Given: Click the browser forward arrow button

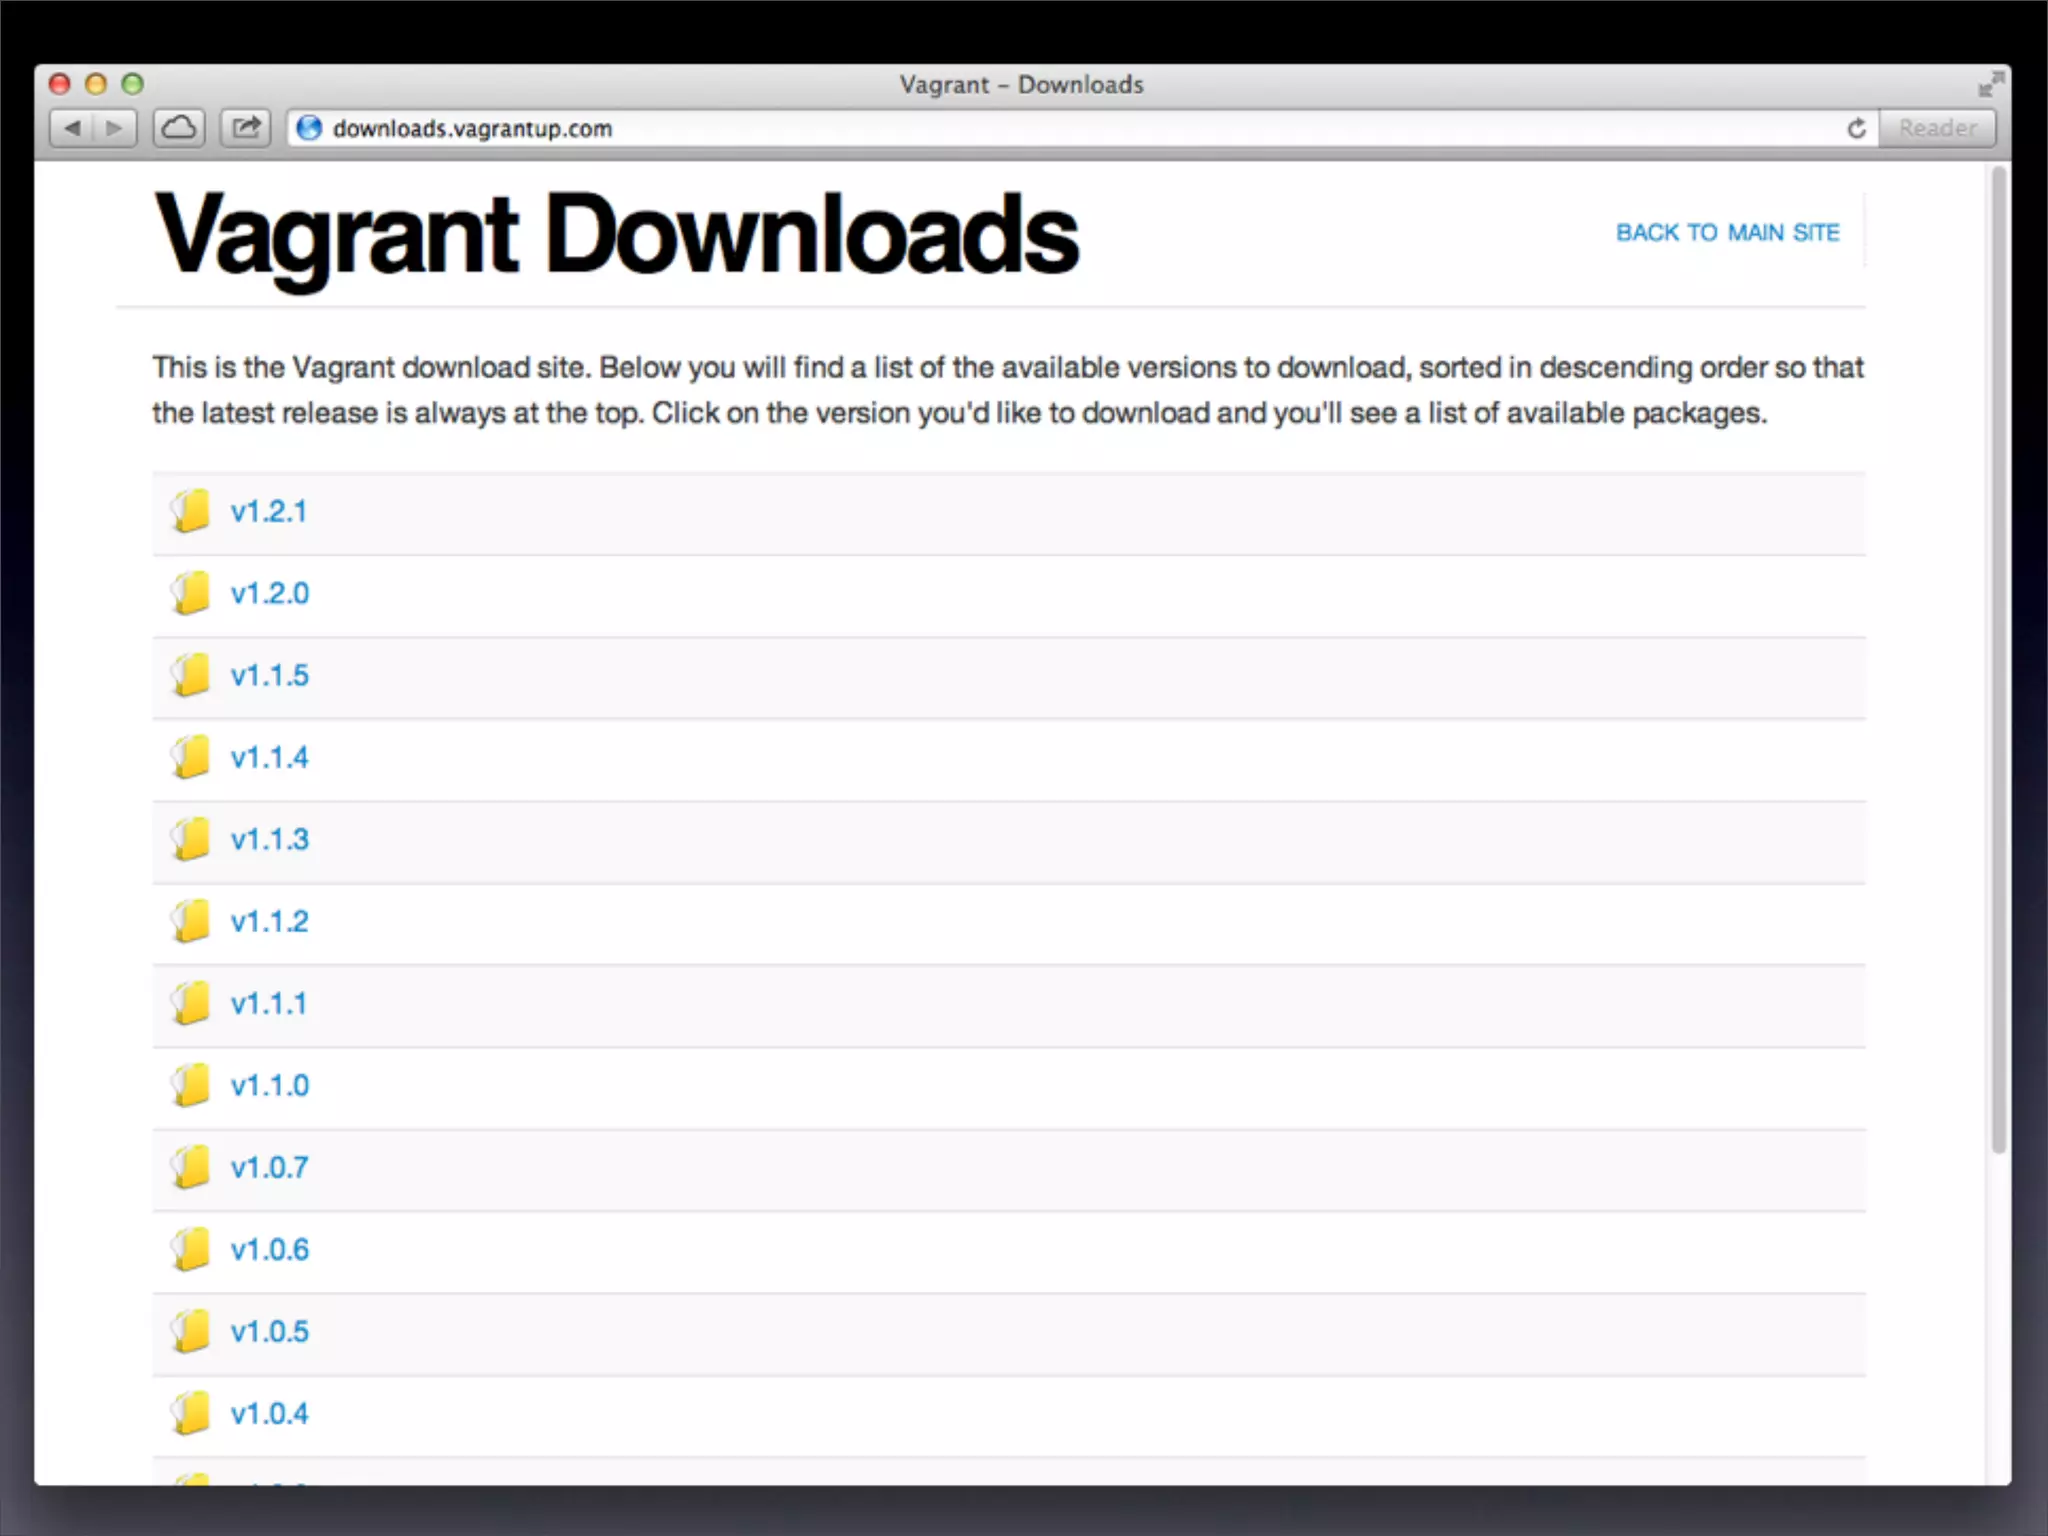Looking at the screenshot, I should [x=115, y=128].
